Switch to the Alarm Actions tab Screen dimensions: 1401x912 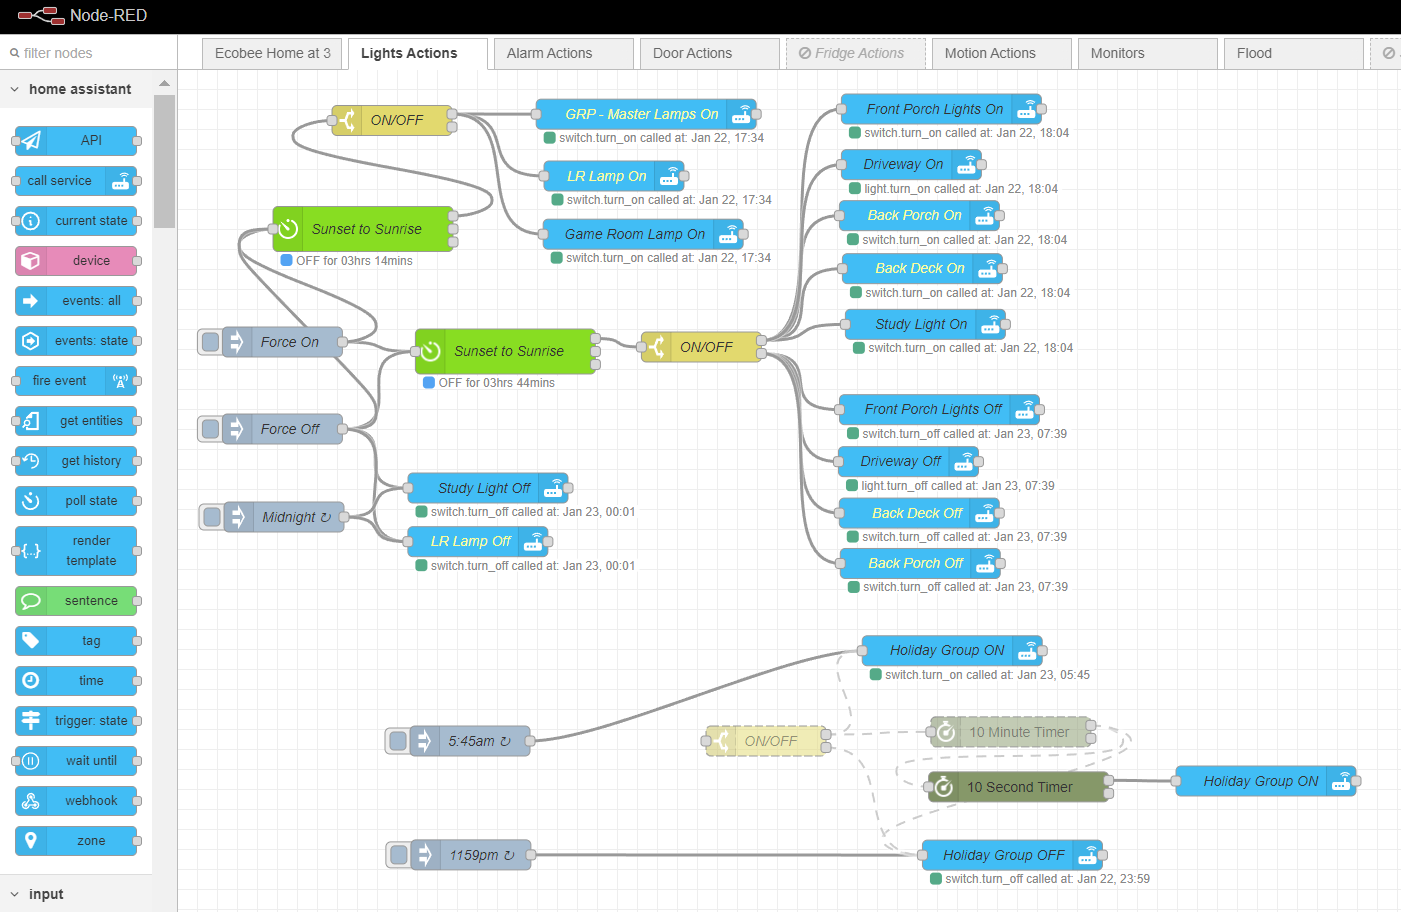[563, 53]
